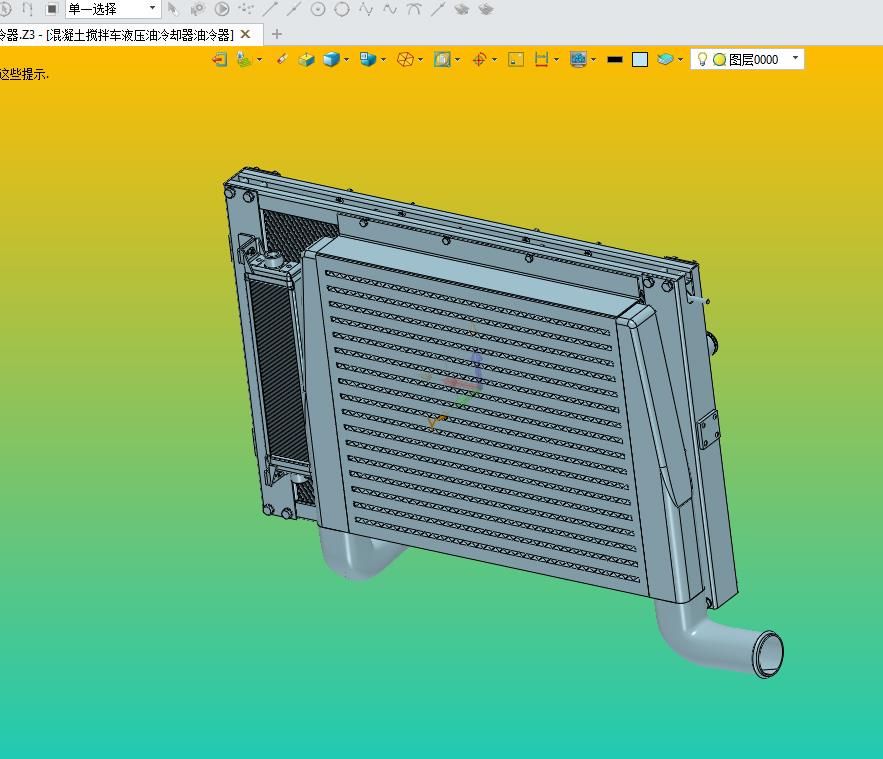Click the circle quadrant snap icon
Image resolution: width=883 pixels, height=759 pixels.
[342, 9]
